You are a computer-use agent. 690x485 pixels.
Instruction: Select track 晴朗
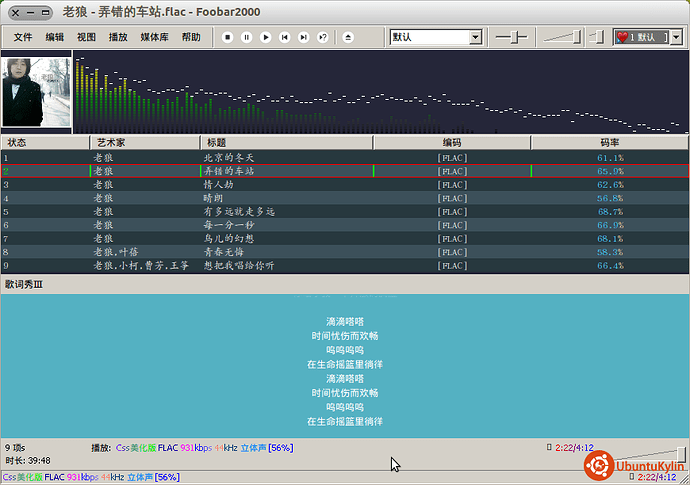(x=345, y=198)
